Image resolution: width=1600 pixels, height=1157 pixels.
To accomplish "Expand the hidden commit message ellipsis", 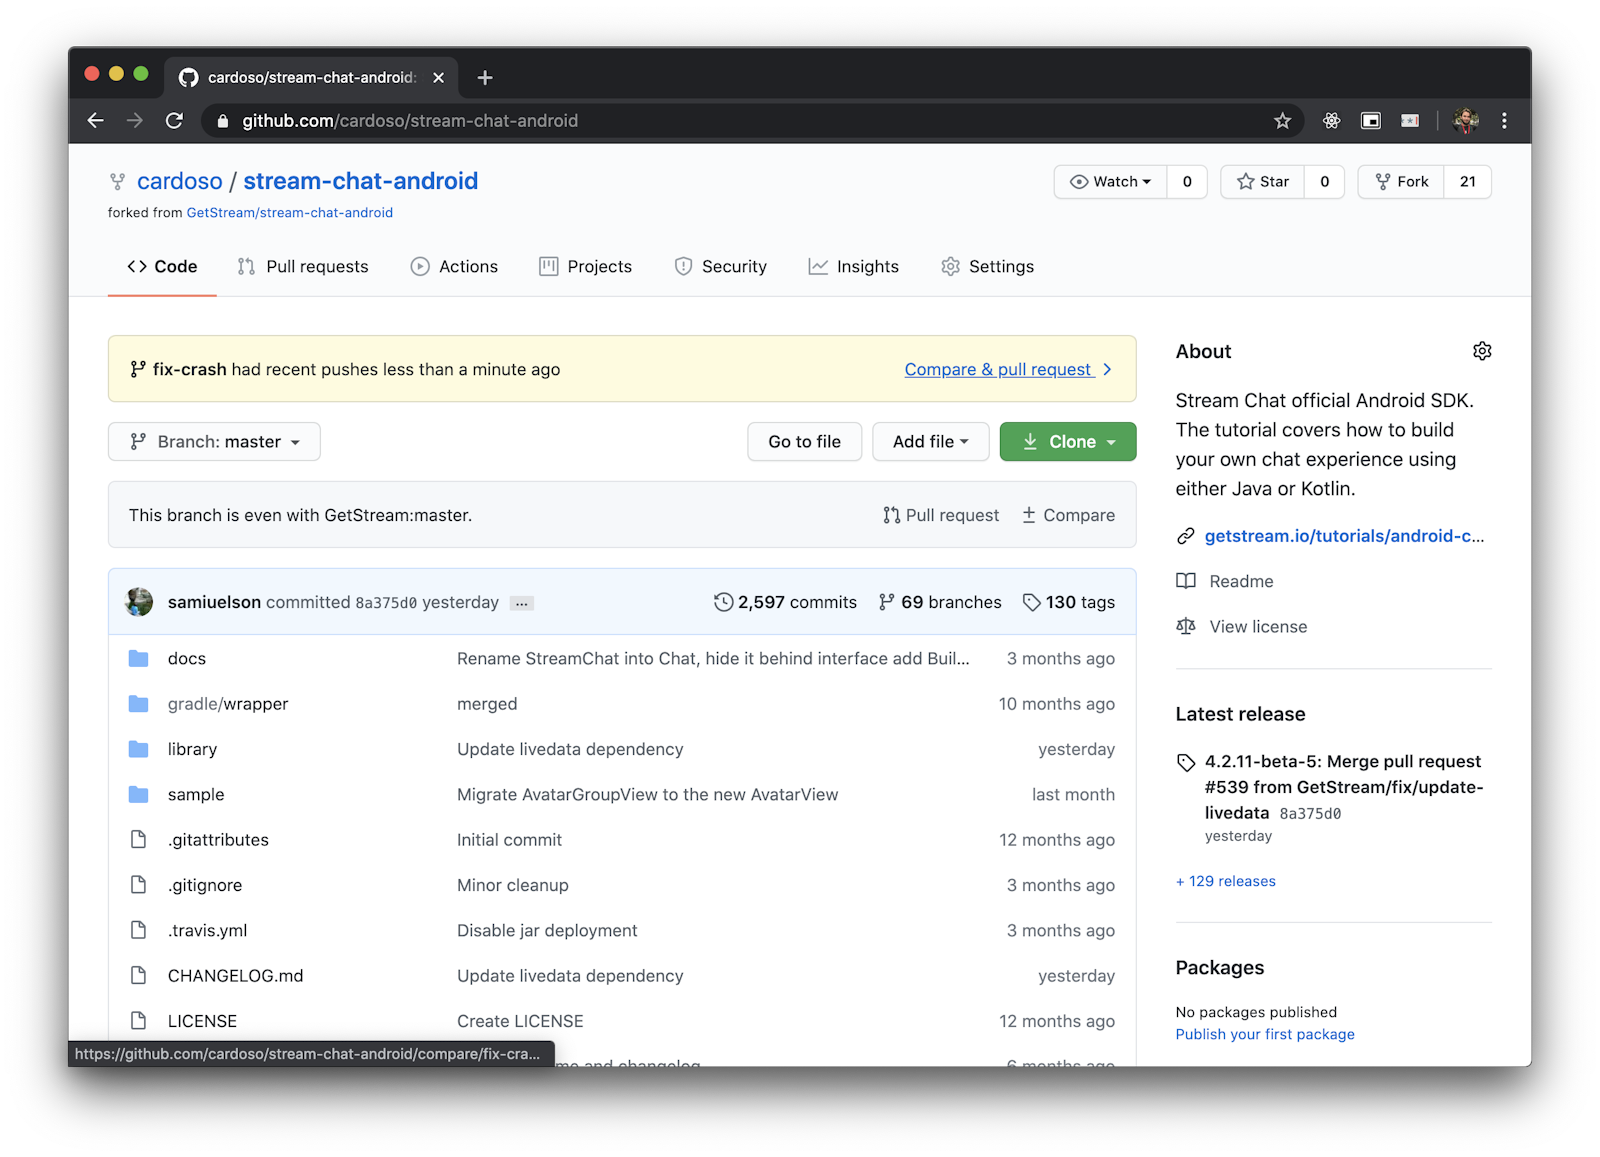I will 521,603.
